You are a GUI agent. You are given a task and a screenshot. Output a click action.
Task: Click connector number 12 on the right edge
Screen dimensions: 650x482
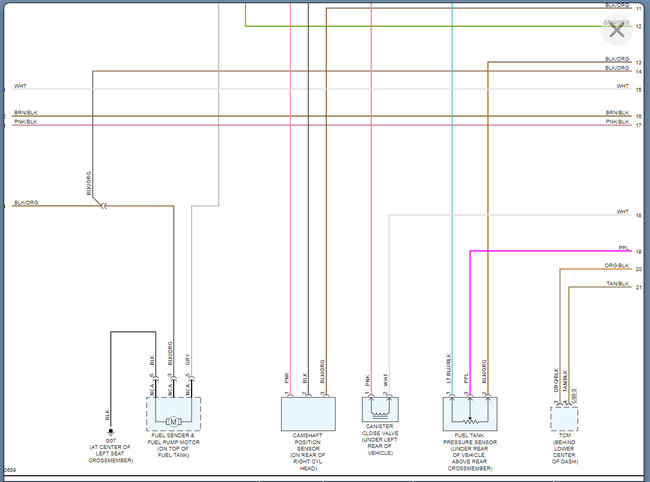click(x=638, y=26)
